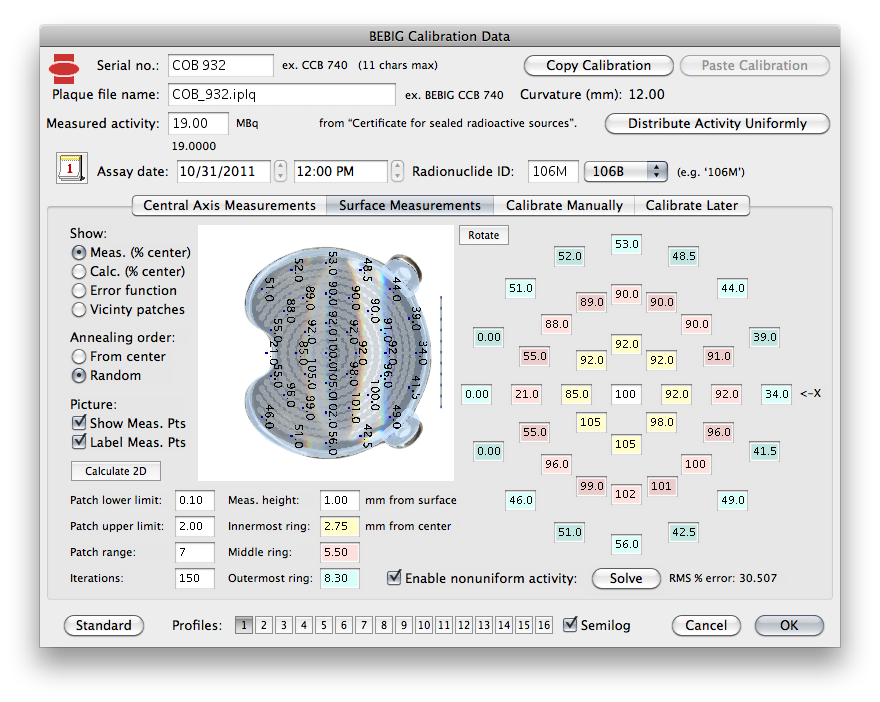Viewport: 880px width, 702px height.
Task: Click the 21.0 measurement point field
Action: point(526,394)
